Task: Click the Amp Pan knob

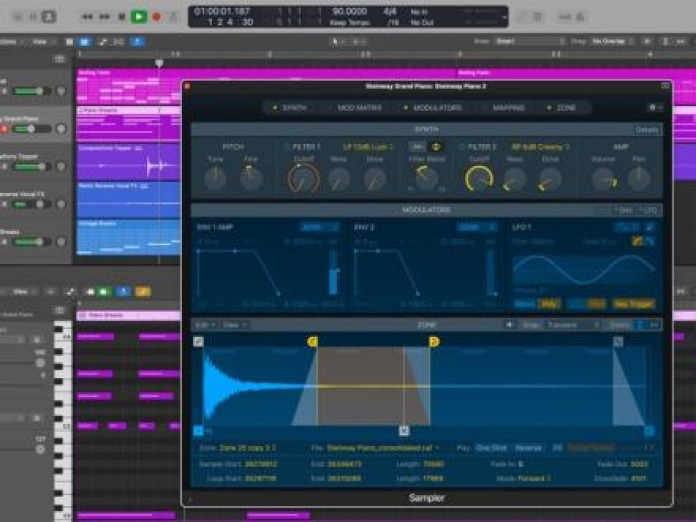Action: tap(639, 178)
